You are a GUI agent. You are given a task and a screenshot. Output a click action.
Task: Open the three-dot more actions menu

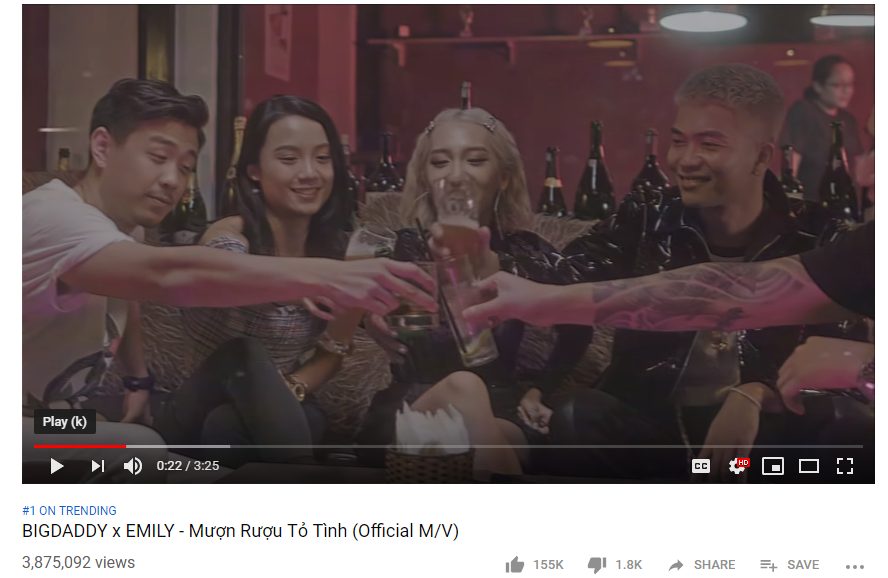855,566
